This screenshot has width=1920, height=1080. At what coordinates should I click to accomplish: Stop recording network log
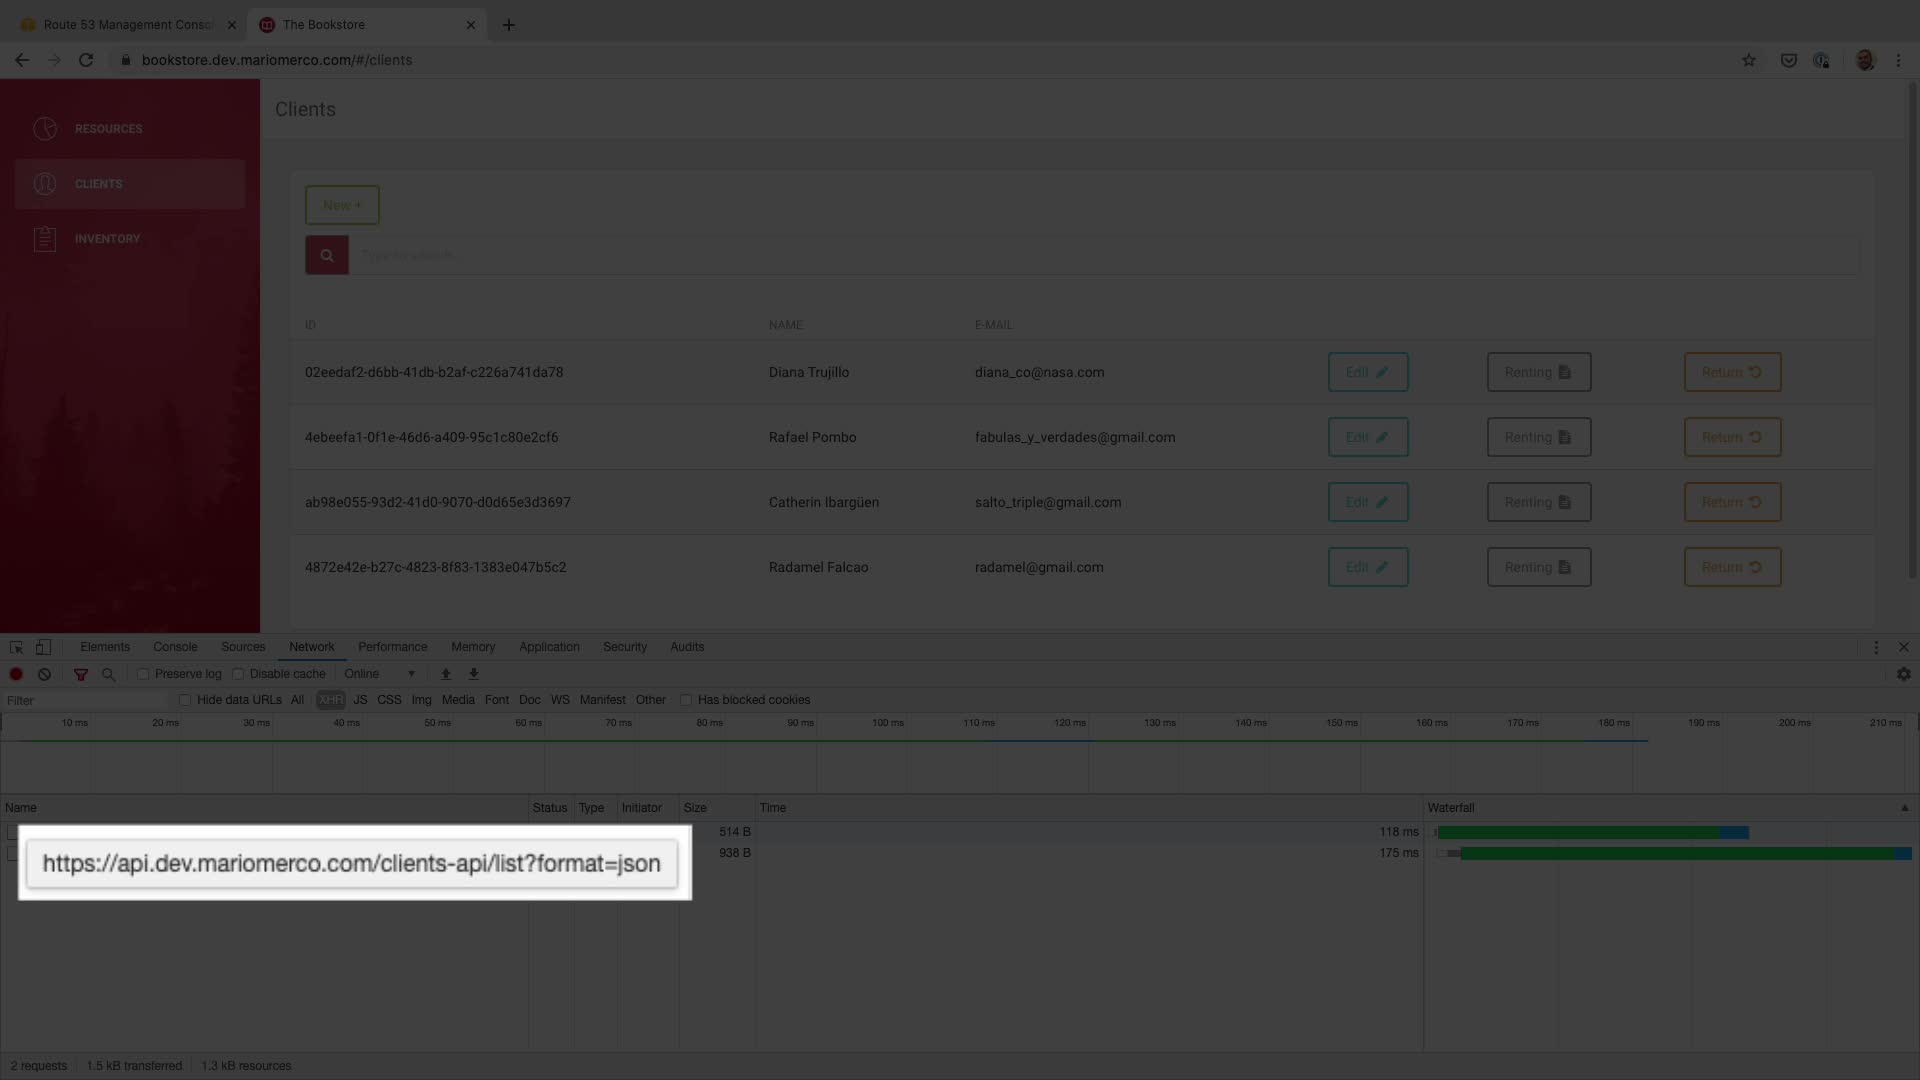[16, 674]
